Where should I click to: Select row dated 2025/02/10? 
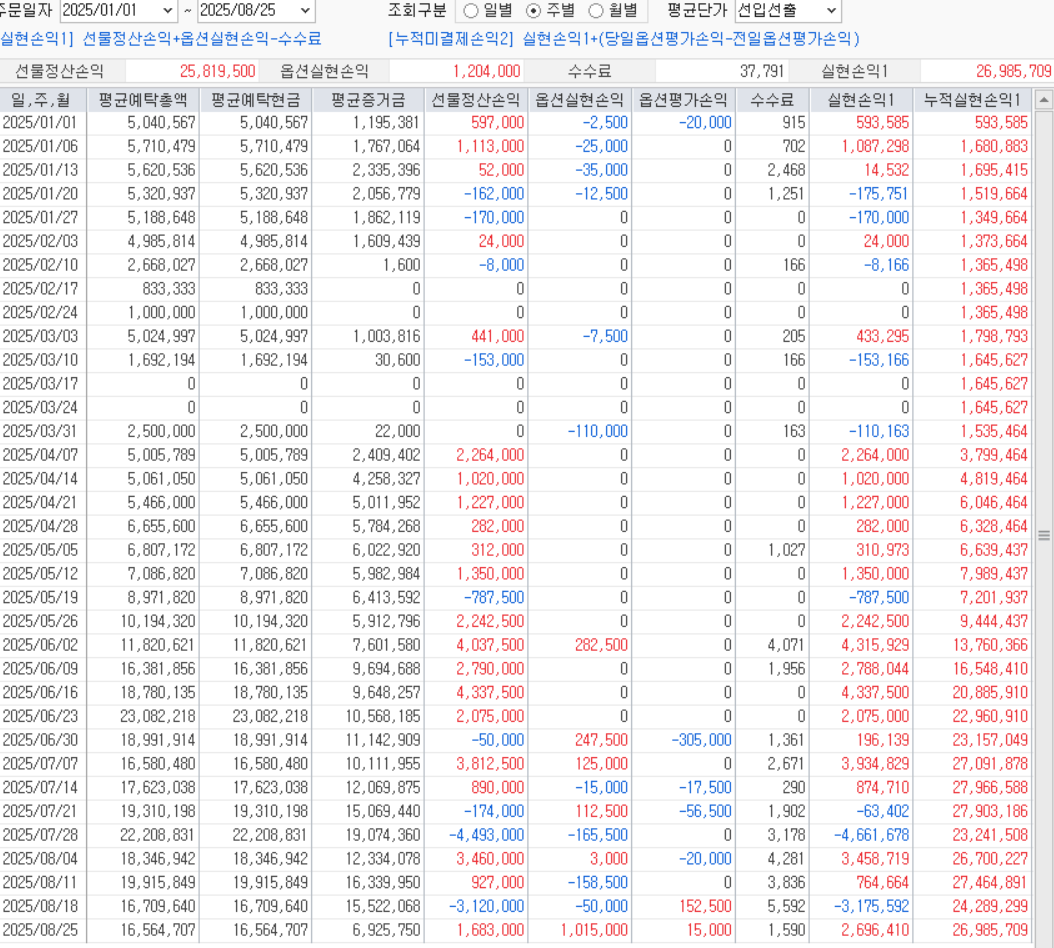coord(516,265)
